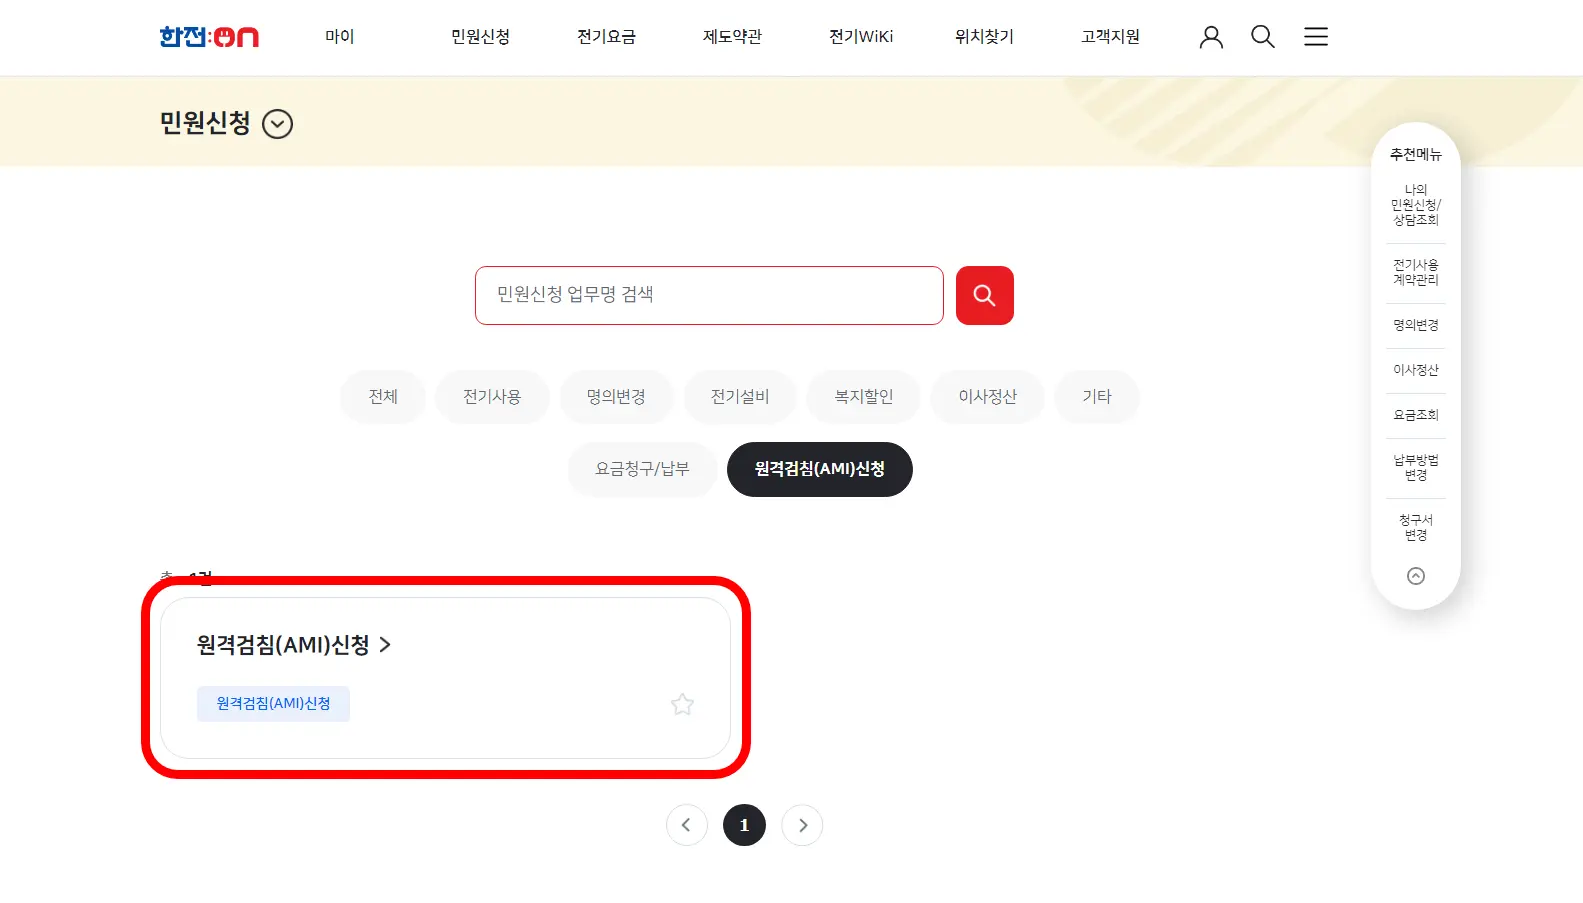Click 요금조회 in recommended menu

[x=1416, y=415]
